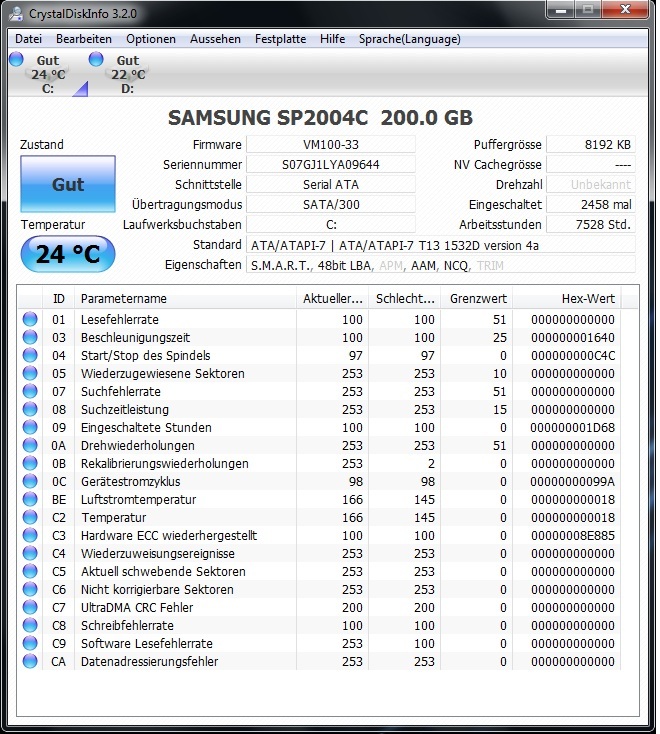
Task: Click the status orb for Lesefehlerrate
Action: pos(30,319)
